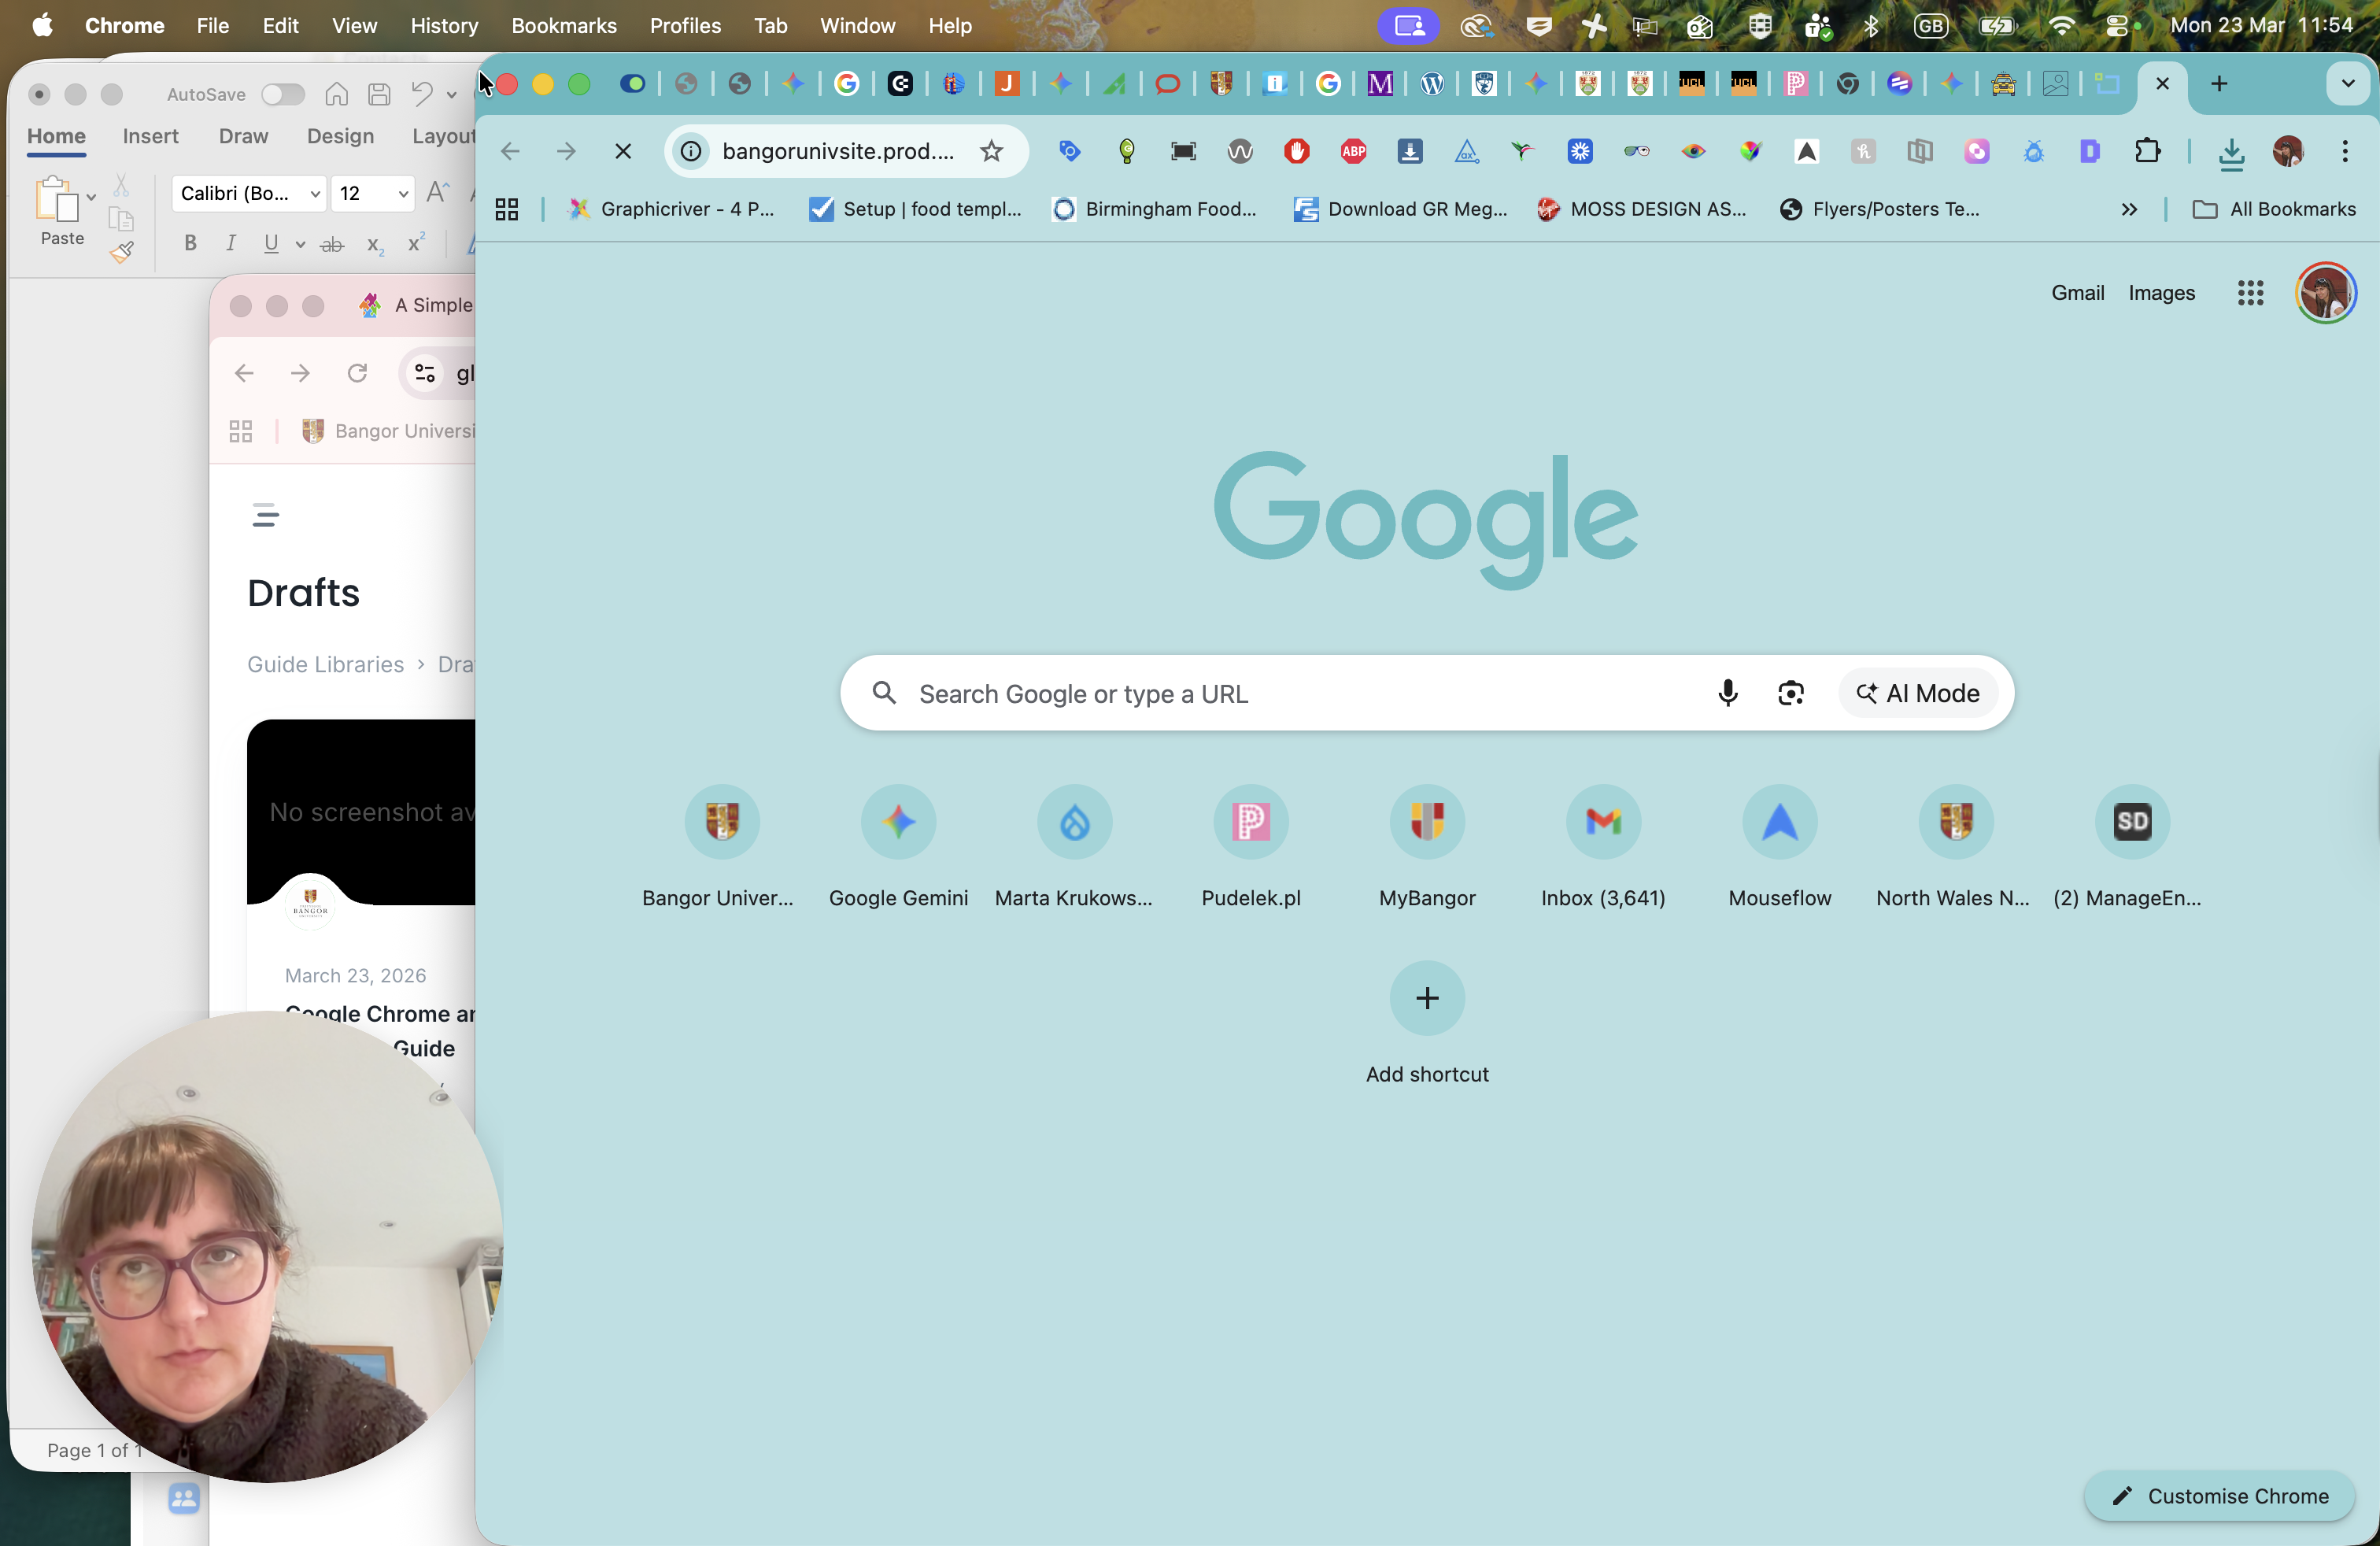
Task: Click the Customise Chrome button
Action: pyautogui.click(x=2220, y=1496)
